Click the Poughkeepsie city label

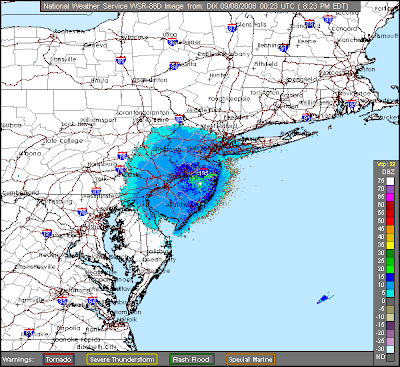point(229,99)
